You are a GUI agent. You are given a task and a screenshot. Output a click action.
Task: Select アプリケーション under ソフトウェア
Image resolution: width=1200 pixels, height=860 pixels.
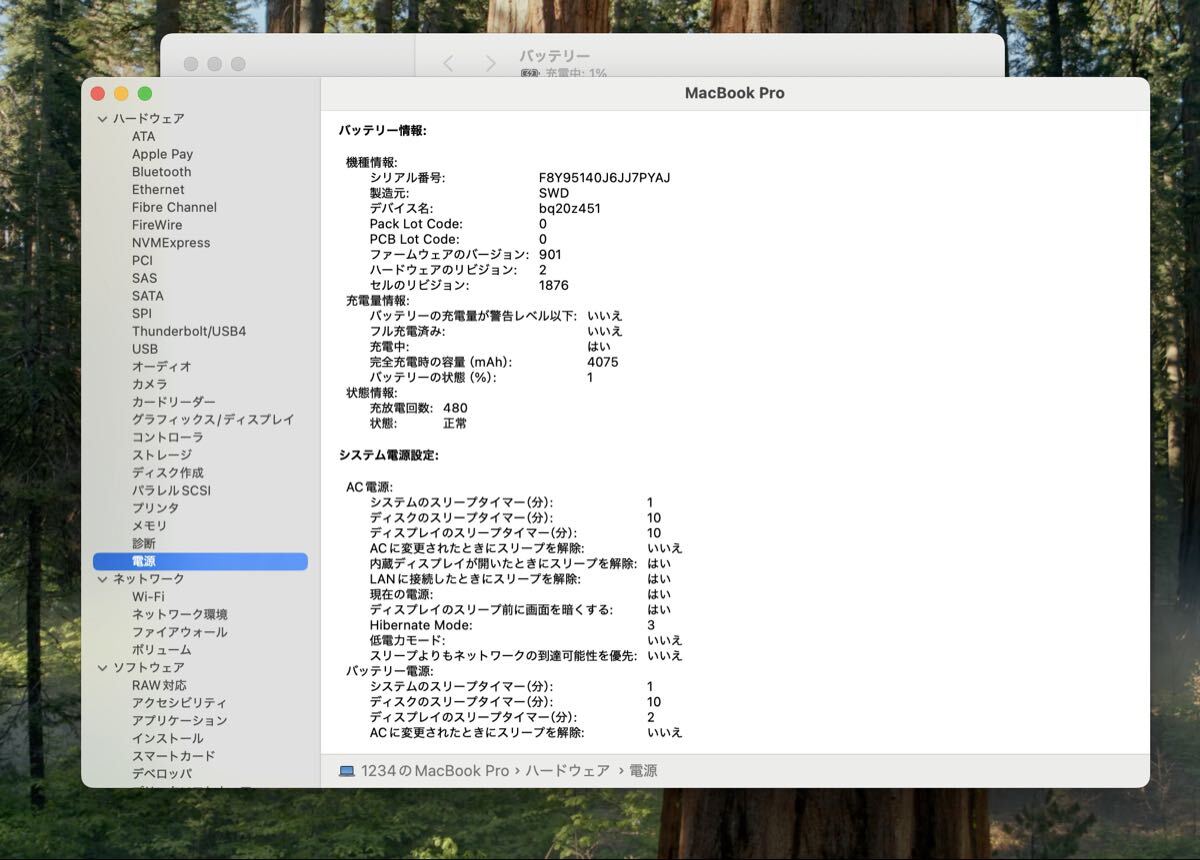coord(179,721)
